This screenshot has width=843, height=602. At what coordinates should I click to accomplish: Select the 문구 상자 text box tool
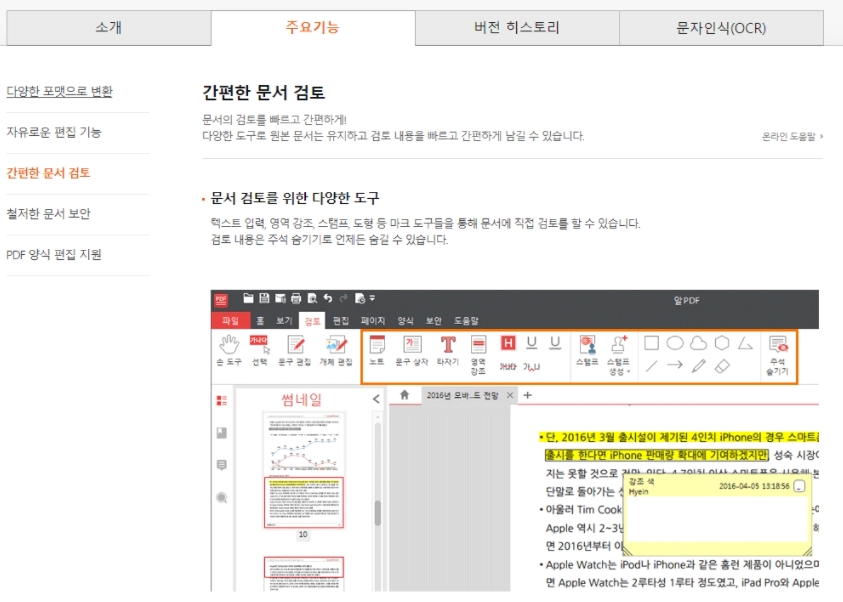[x=412, y=350]
